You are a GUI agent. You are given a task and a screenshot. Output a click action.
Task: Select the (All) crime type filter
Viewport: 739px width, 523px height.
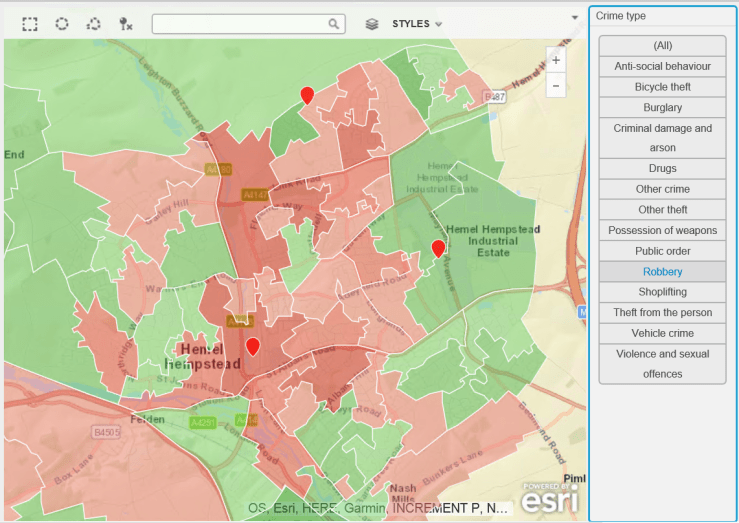point(662,46)
